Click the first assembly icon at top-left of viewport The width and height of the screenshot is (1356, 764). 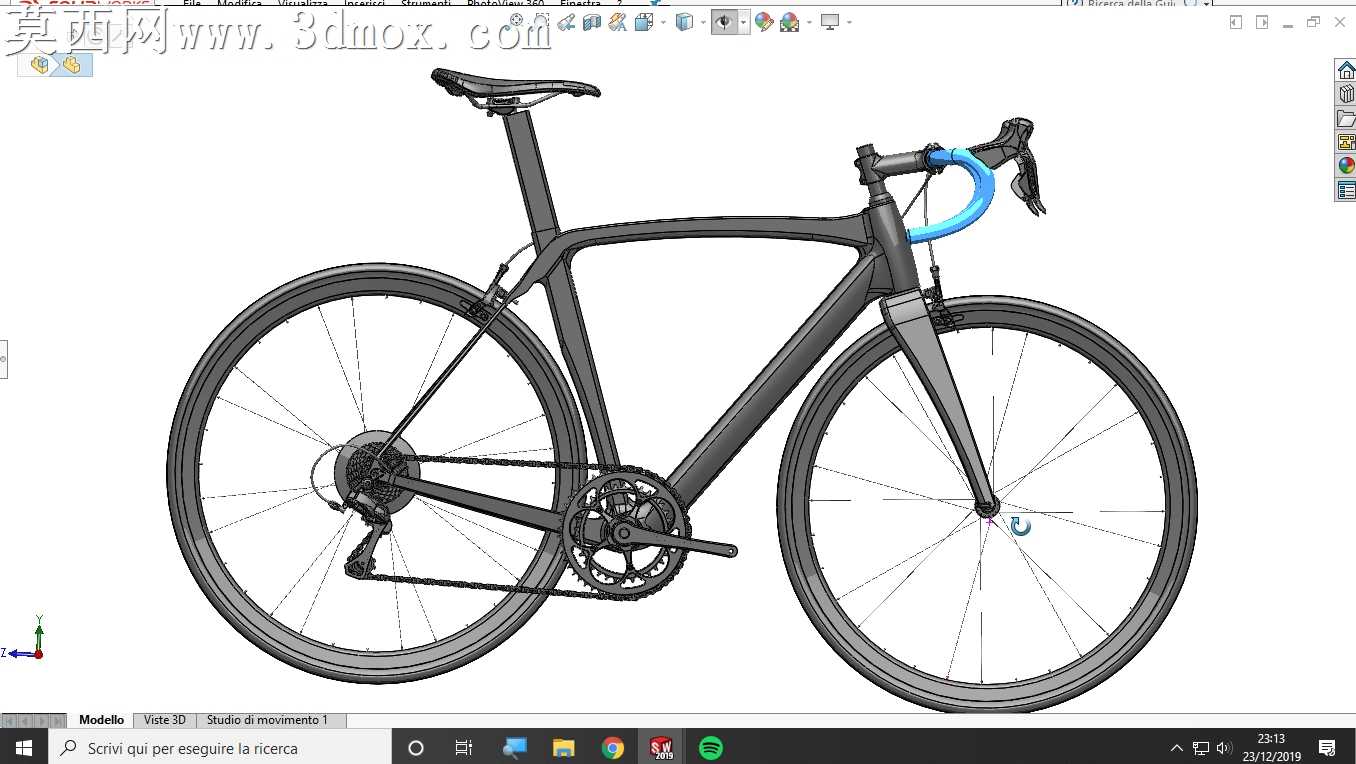coord(40,65)
